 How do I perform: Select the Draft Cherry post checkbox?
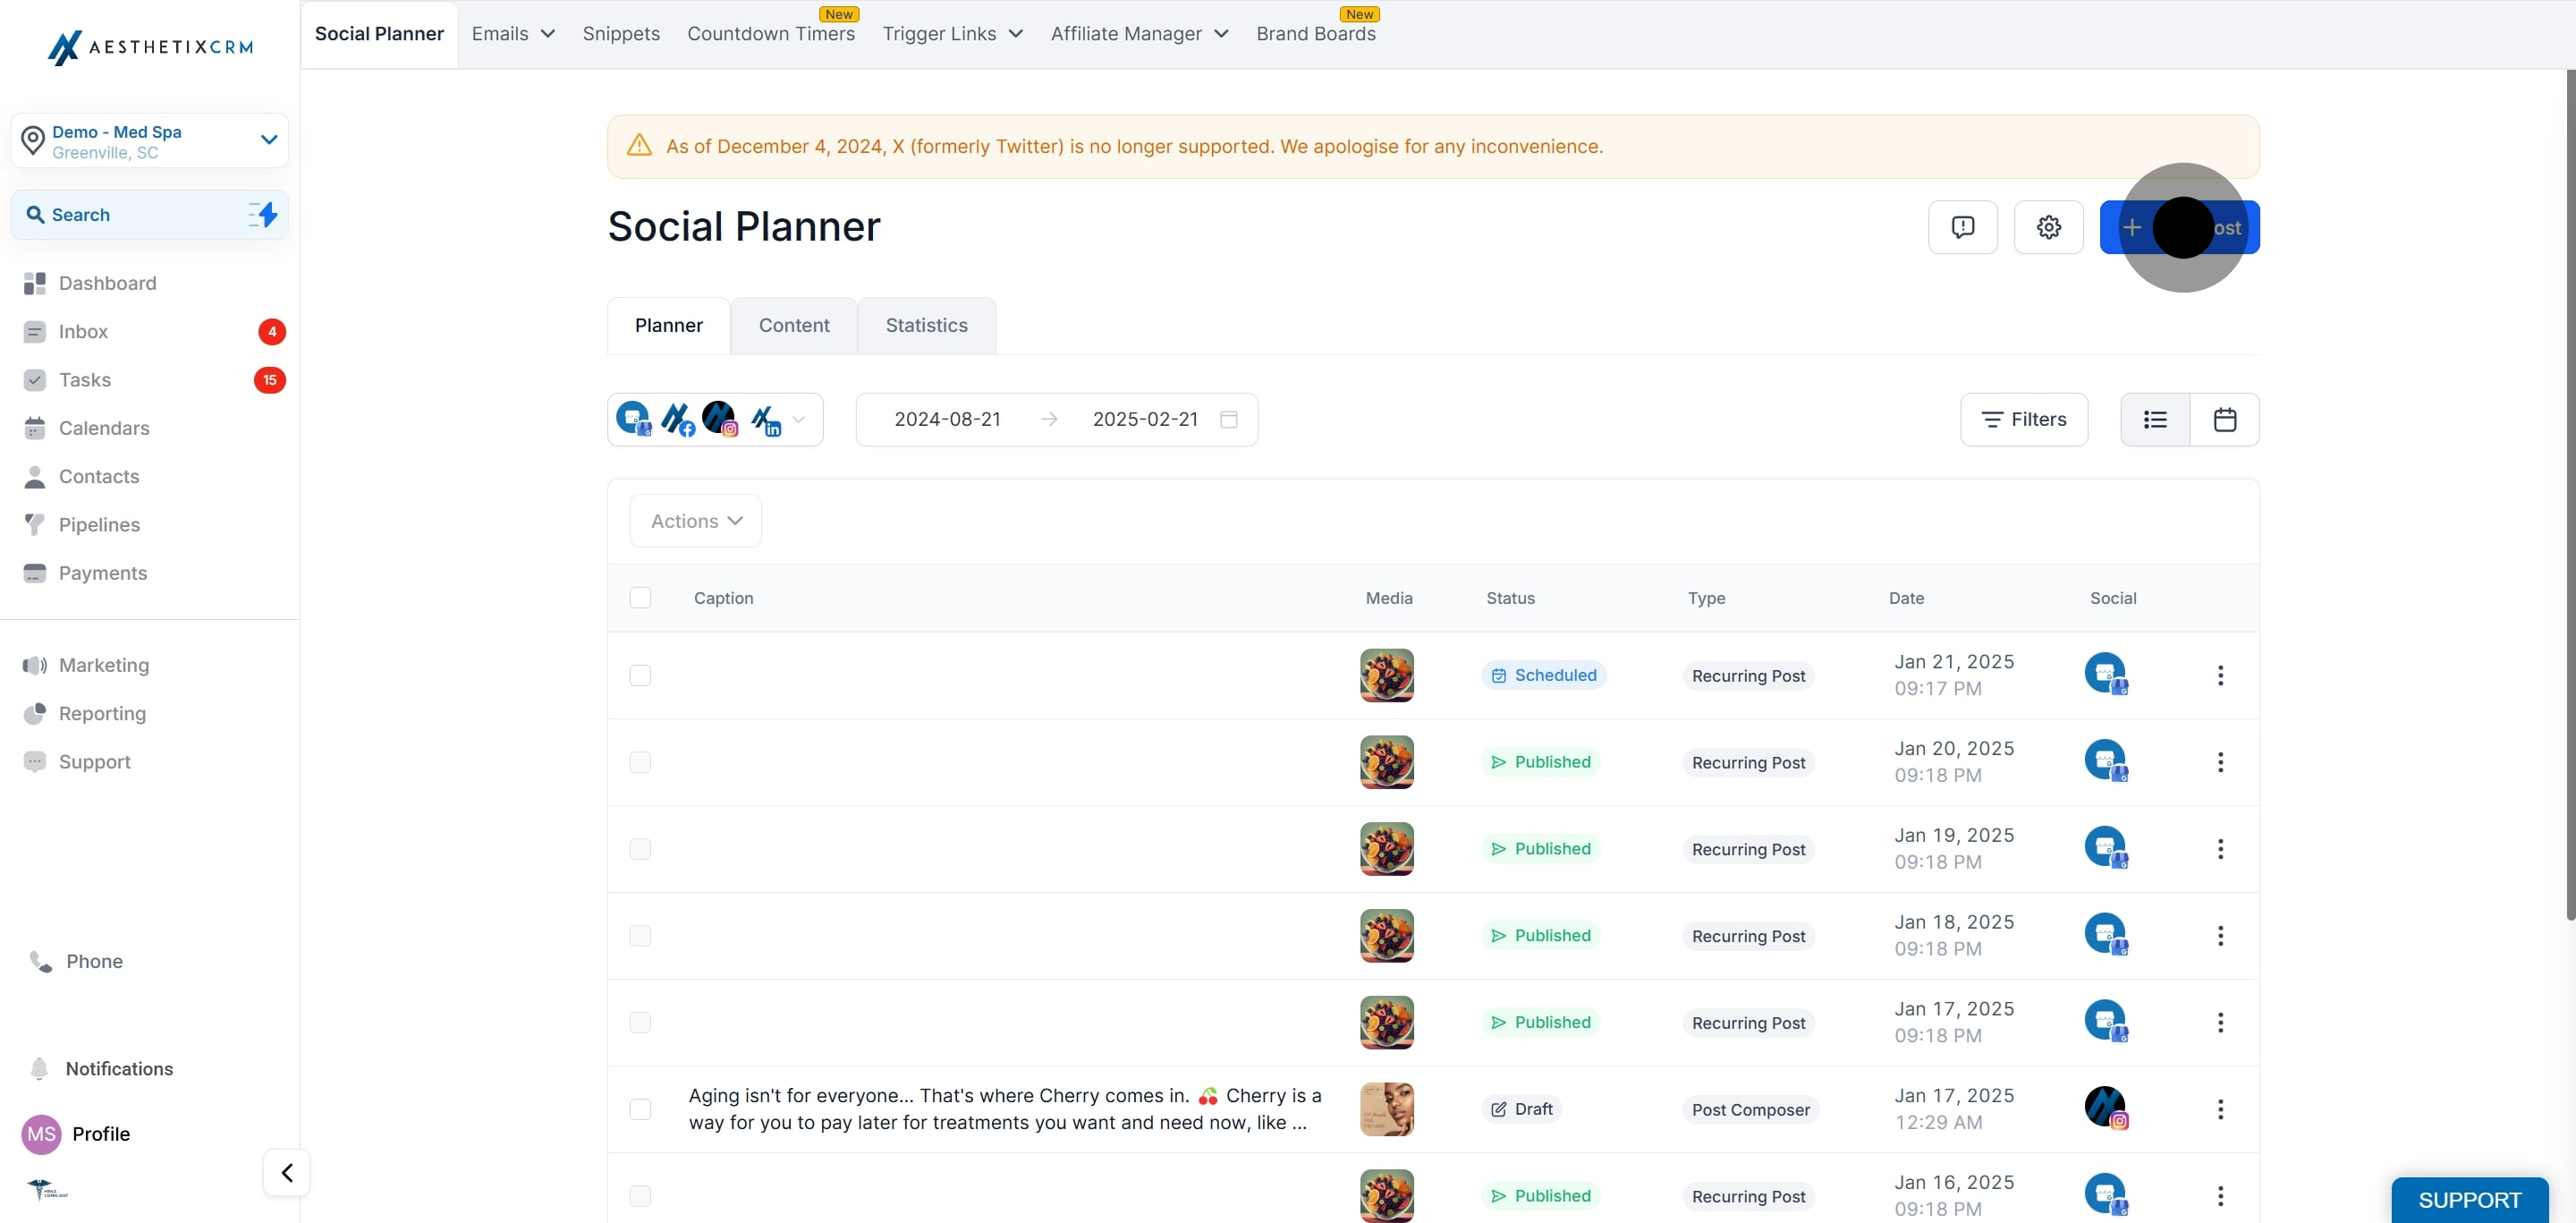640,1109
